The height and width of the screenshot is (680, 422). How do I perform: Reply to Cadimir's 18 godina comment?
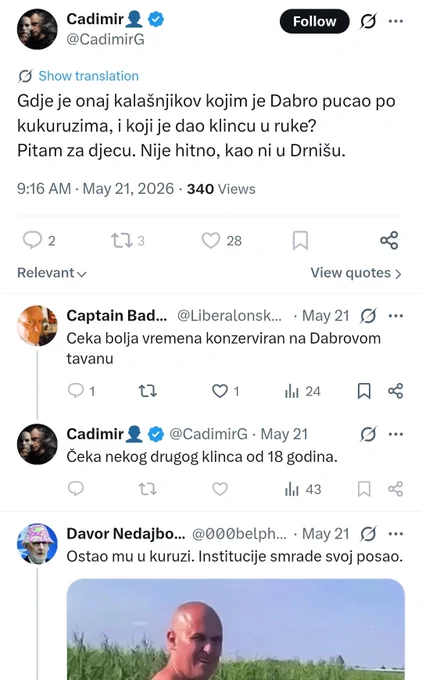tap(76, 489)
